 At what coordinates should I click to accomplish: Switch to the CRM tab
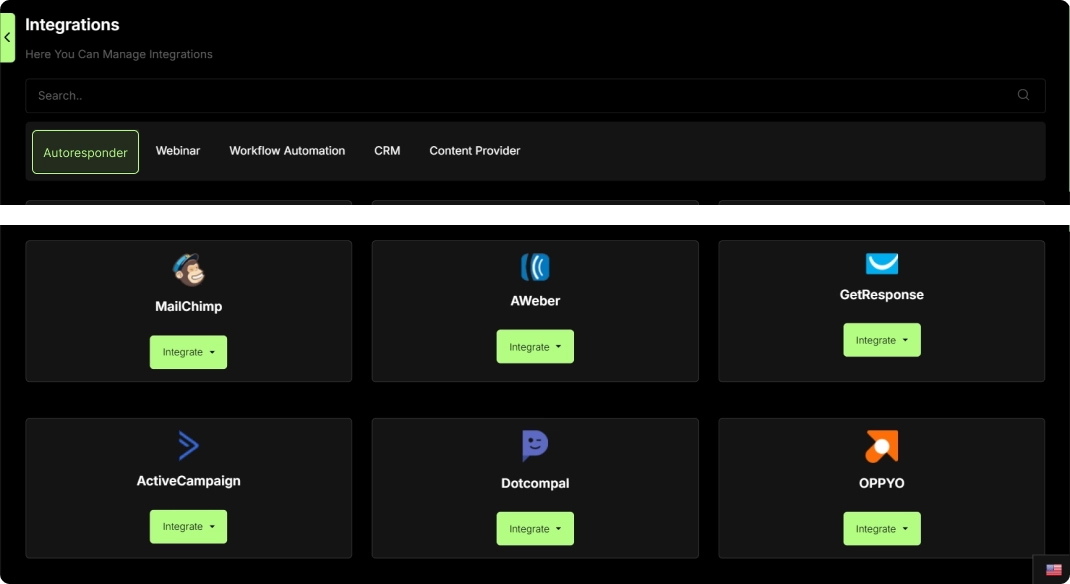point(387,151)
